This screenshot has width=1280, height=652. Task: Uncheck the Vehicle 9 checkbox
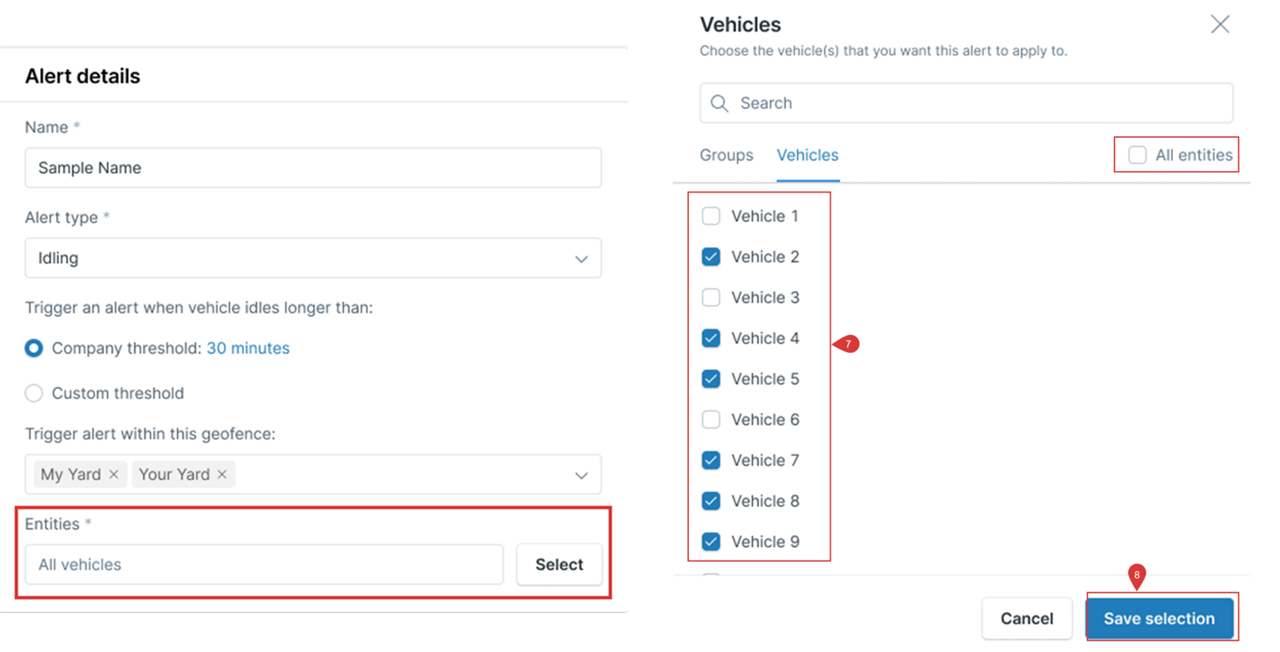(711, 541)
